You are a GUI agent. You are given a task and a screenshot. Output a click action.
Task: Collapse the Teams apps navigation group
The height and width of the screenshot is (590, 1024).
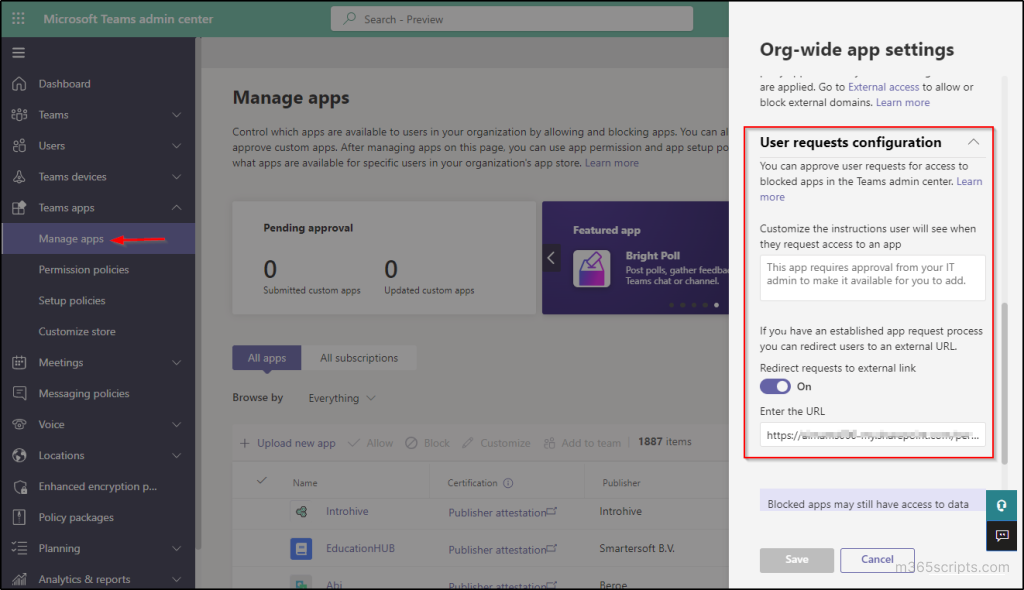click(177, 207)
